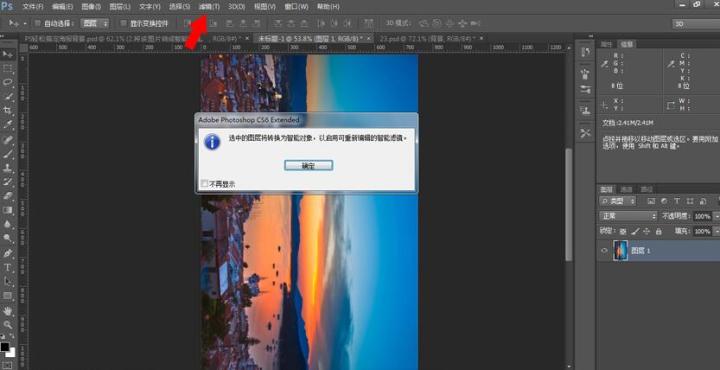
Task: Click the type layer filter icon
Action: [677, 201]
